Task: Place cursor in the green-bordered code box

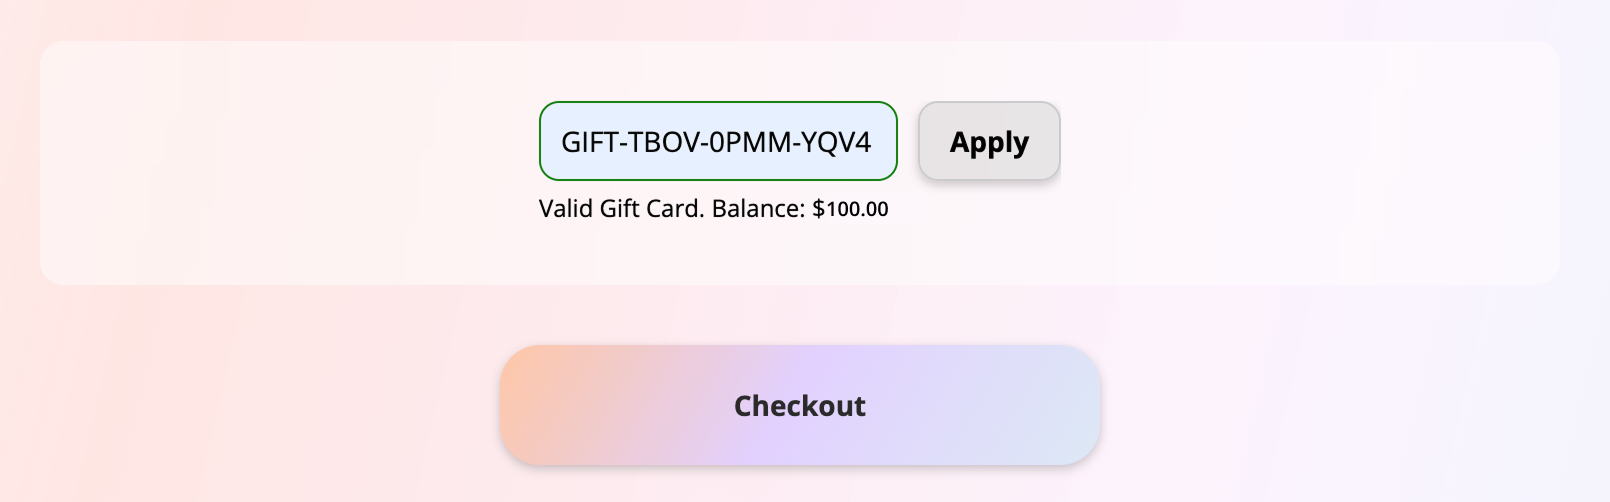Action: pos(718,142)
